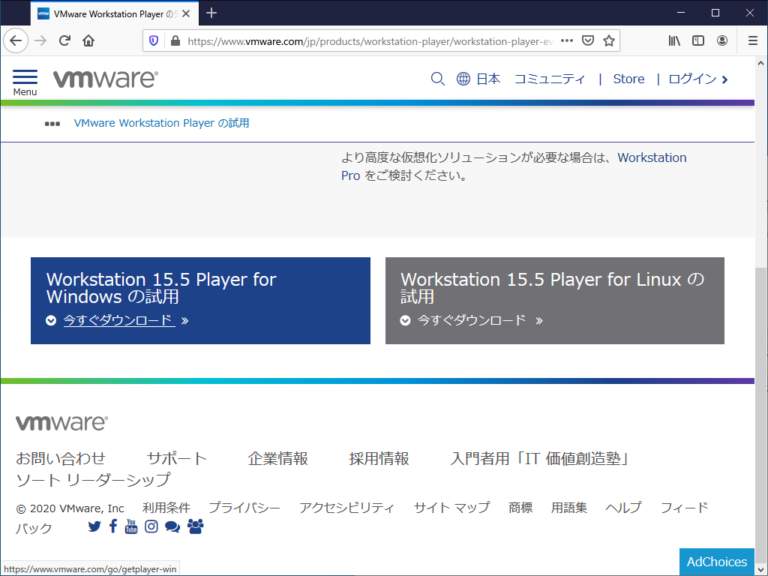Screen dimensions: 768x576
Task: Click the Instagram icon in footer
Action: pyautogui.click(x=151, y=527)
